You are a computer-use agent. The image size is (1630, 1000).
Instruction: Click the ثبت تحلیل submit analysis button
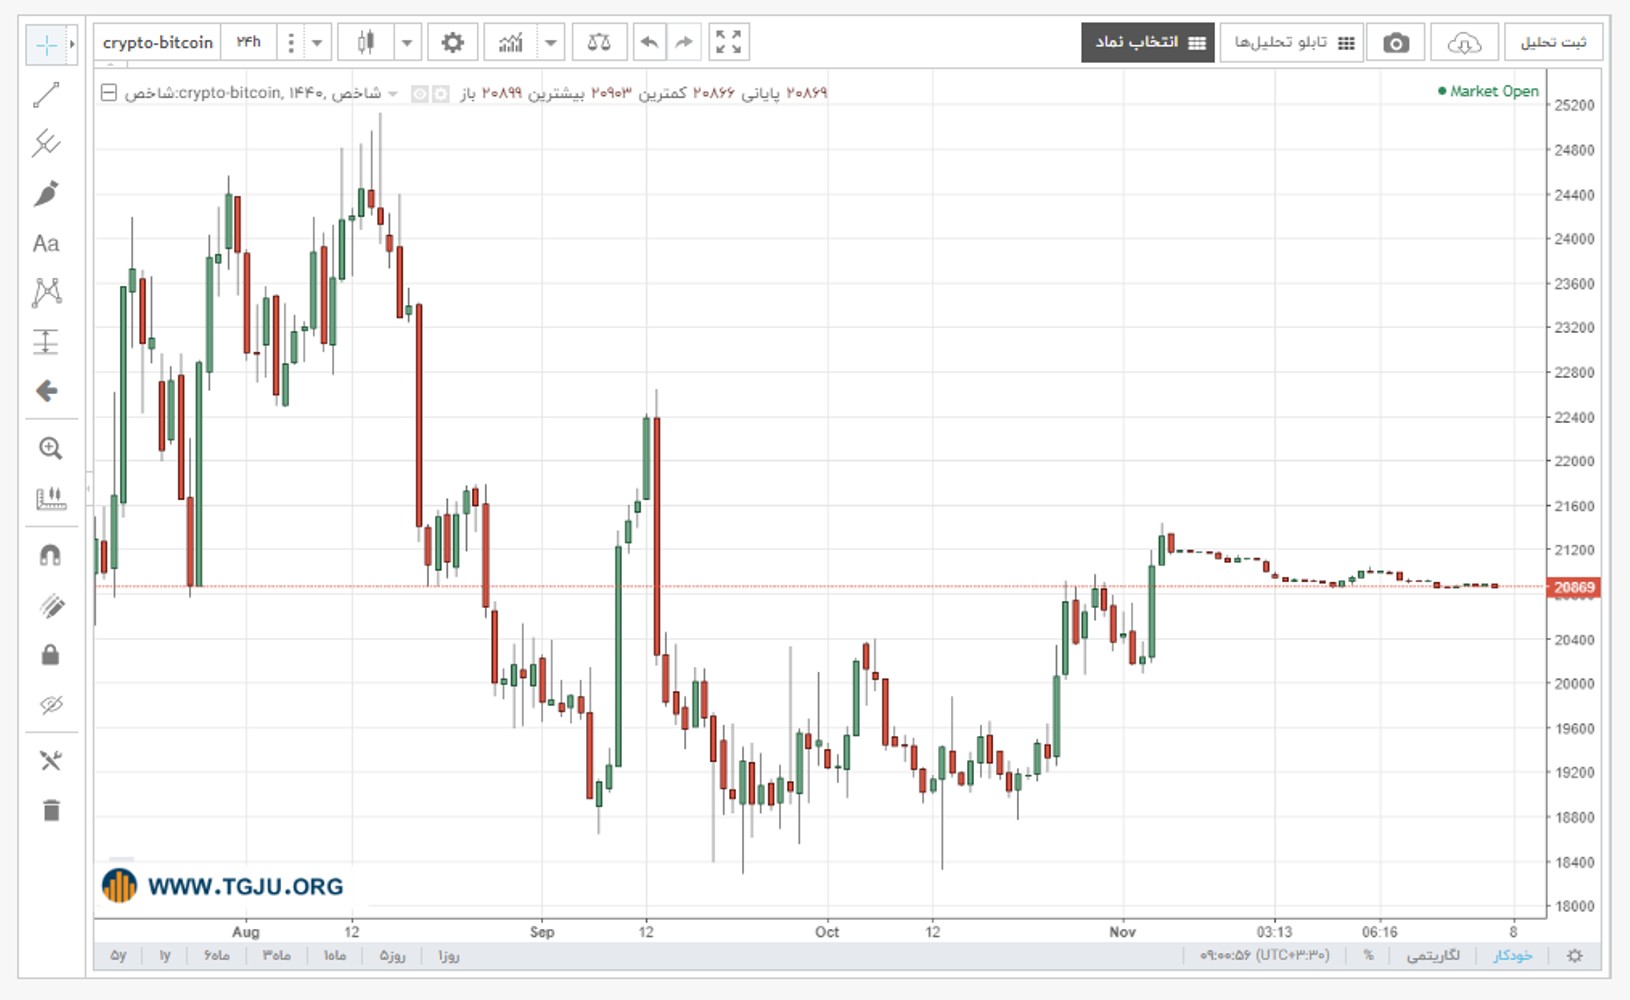[1553, 43]
